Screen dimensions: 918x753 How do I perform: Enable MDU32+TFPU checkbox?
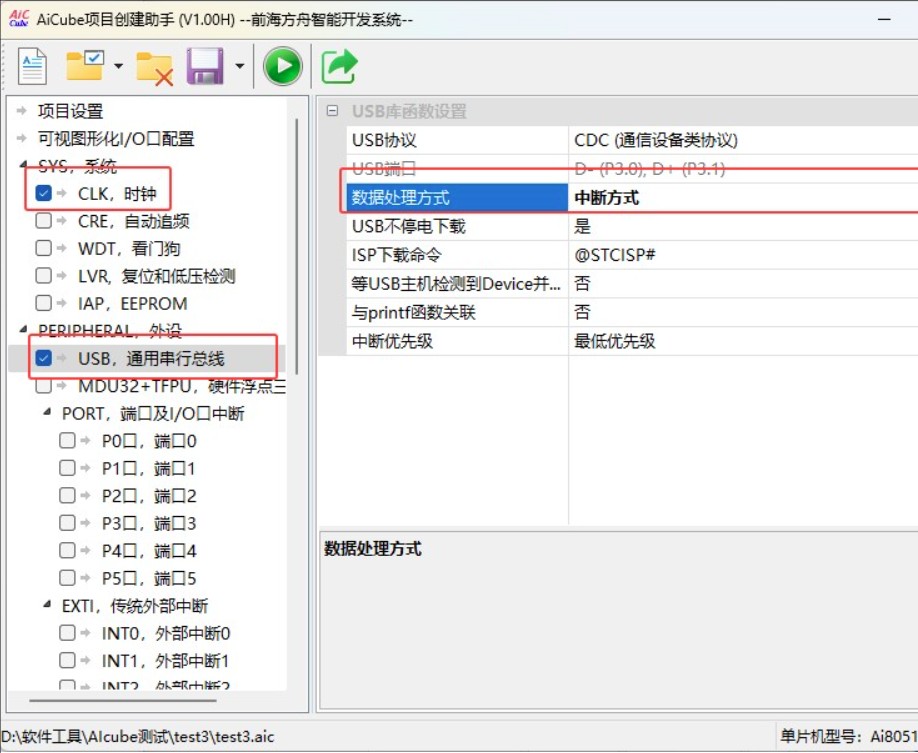tap(43, 386)
